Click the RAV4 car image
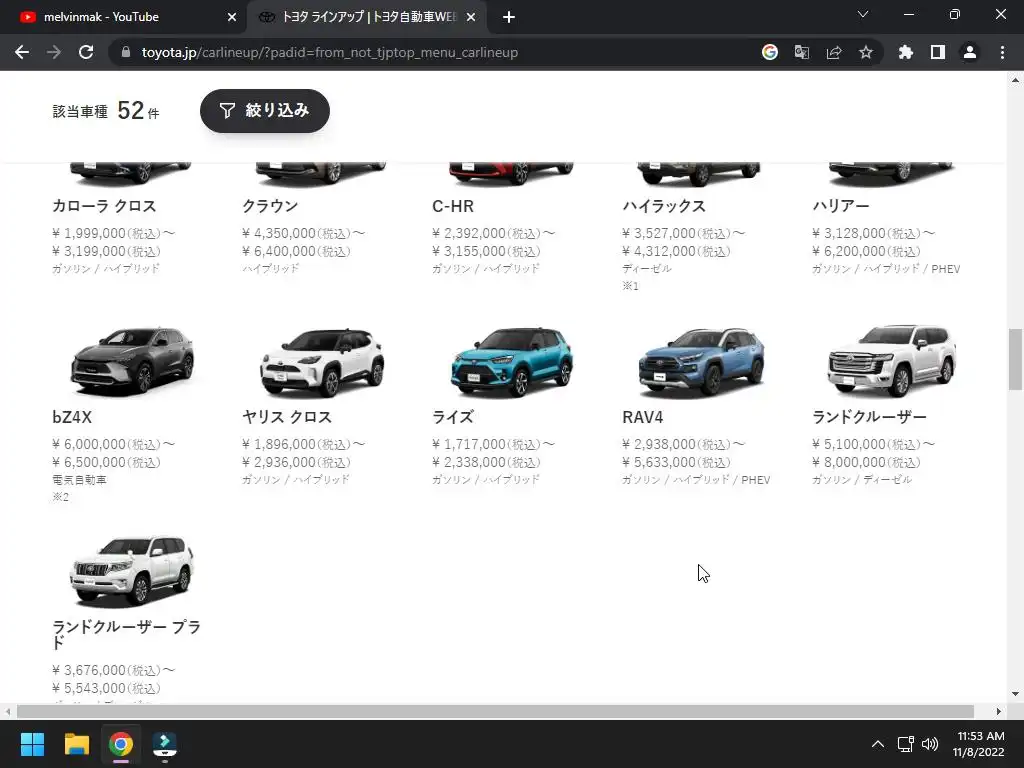This screenshot has width=1024, height=768. click(x=701, y=362)
